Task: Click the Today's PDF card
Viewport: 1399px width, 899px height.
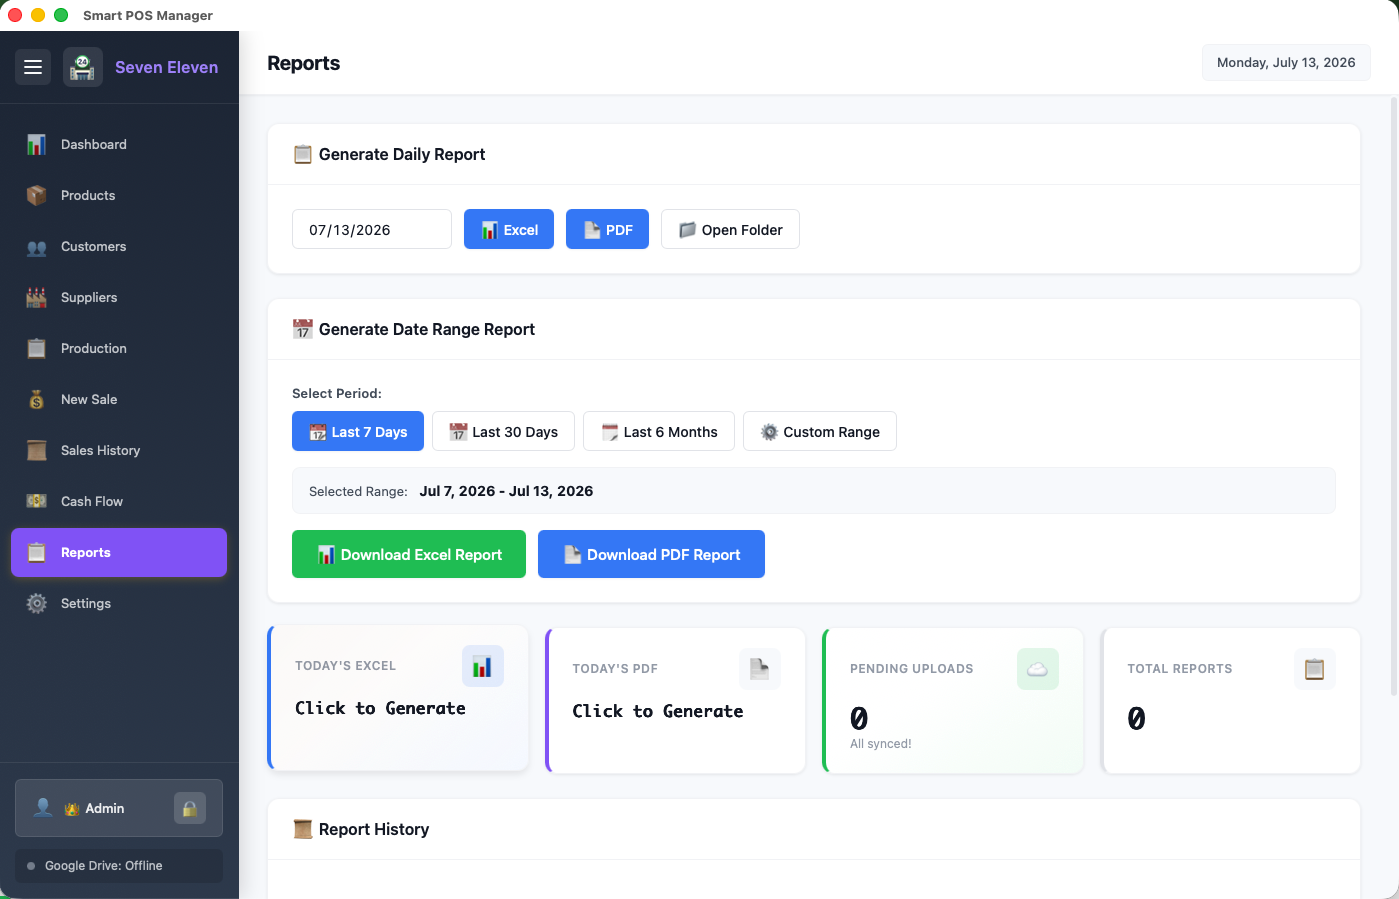Action: point(676,700)
